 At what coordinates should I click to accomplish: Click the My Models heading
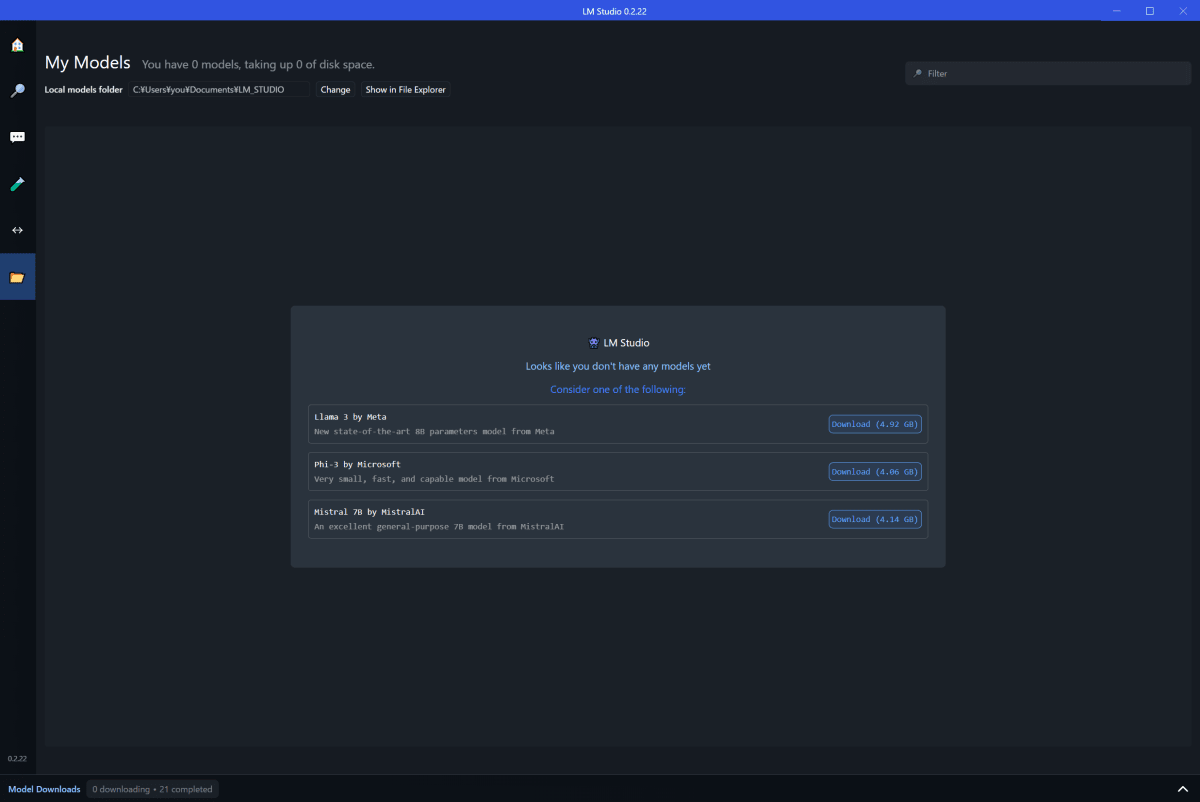[x=88, y=62]
